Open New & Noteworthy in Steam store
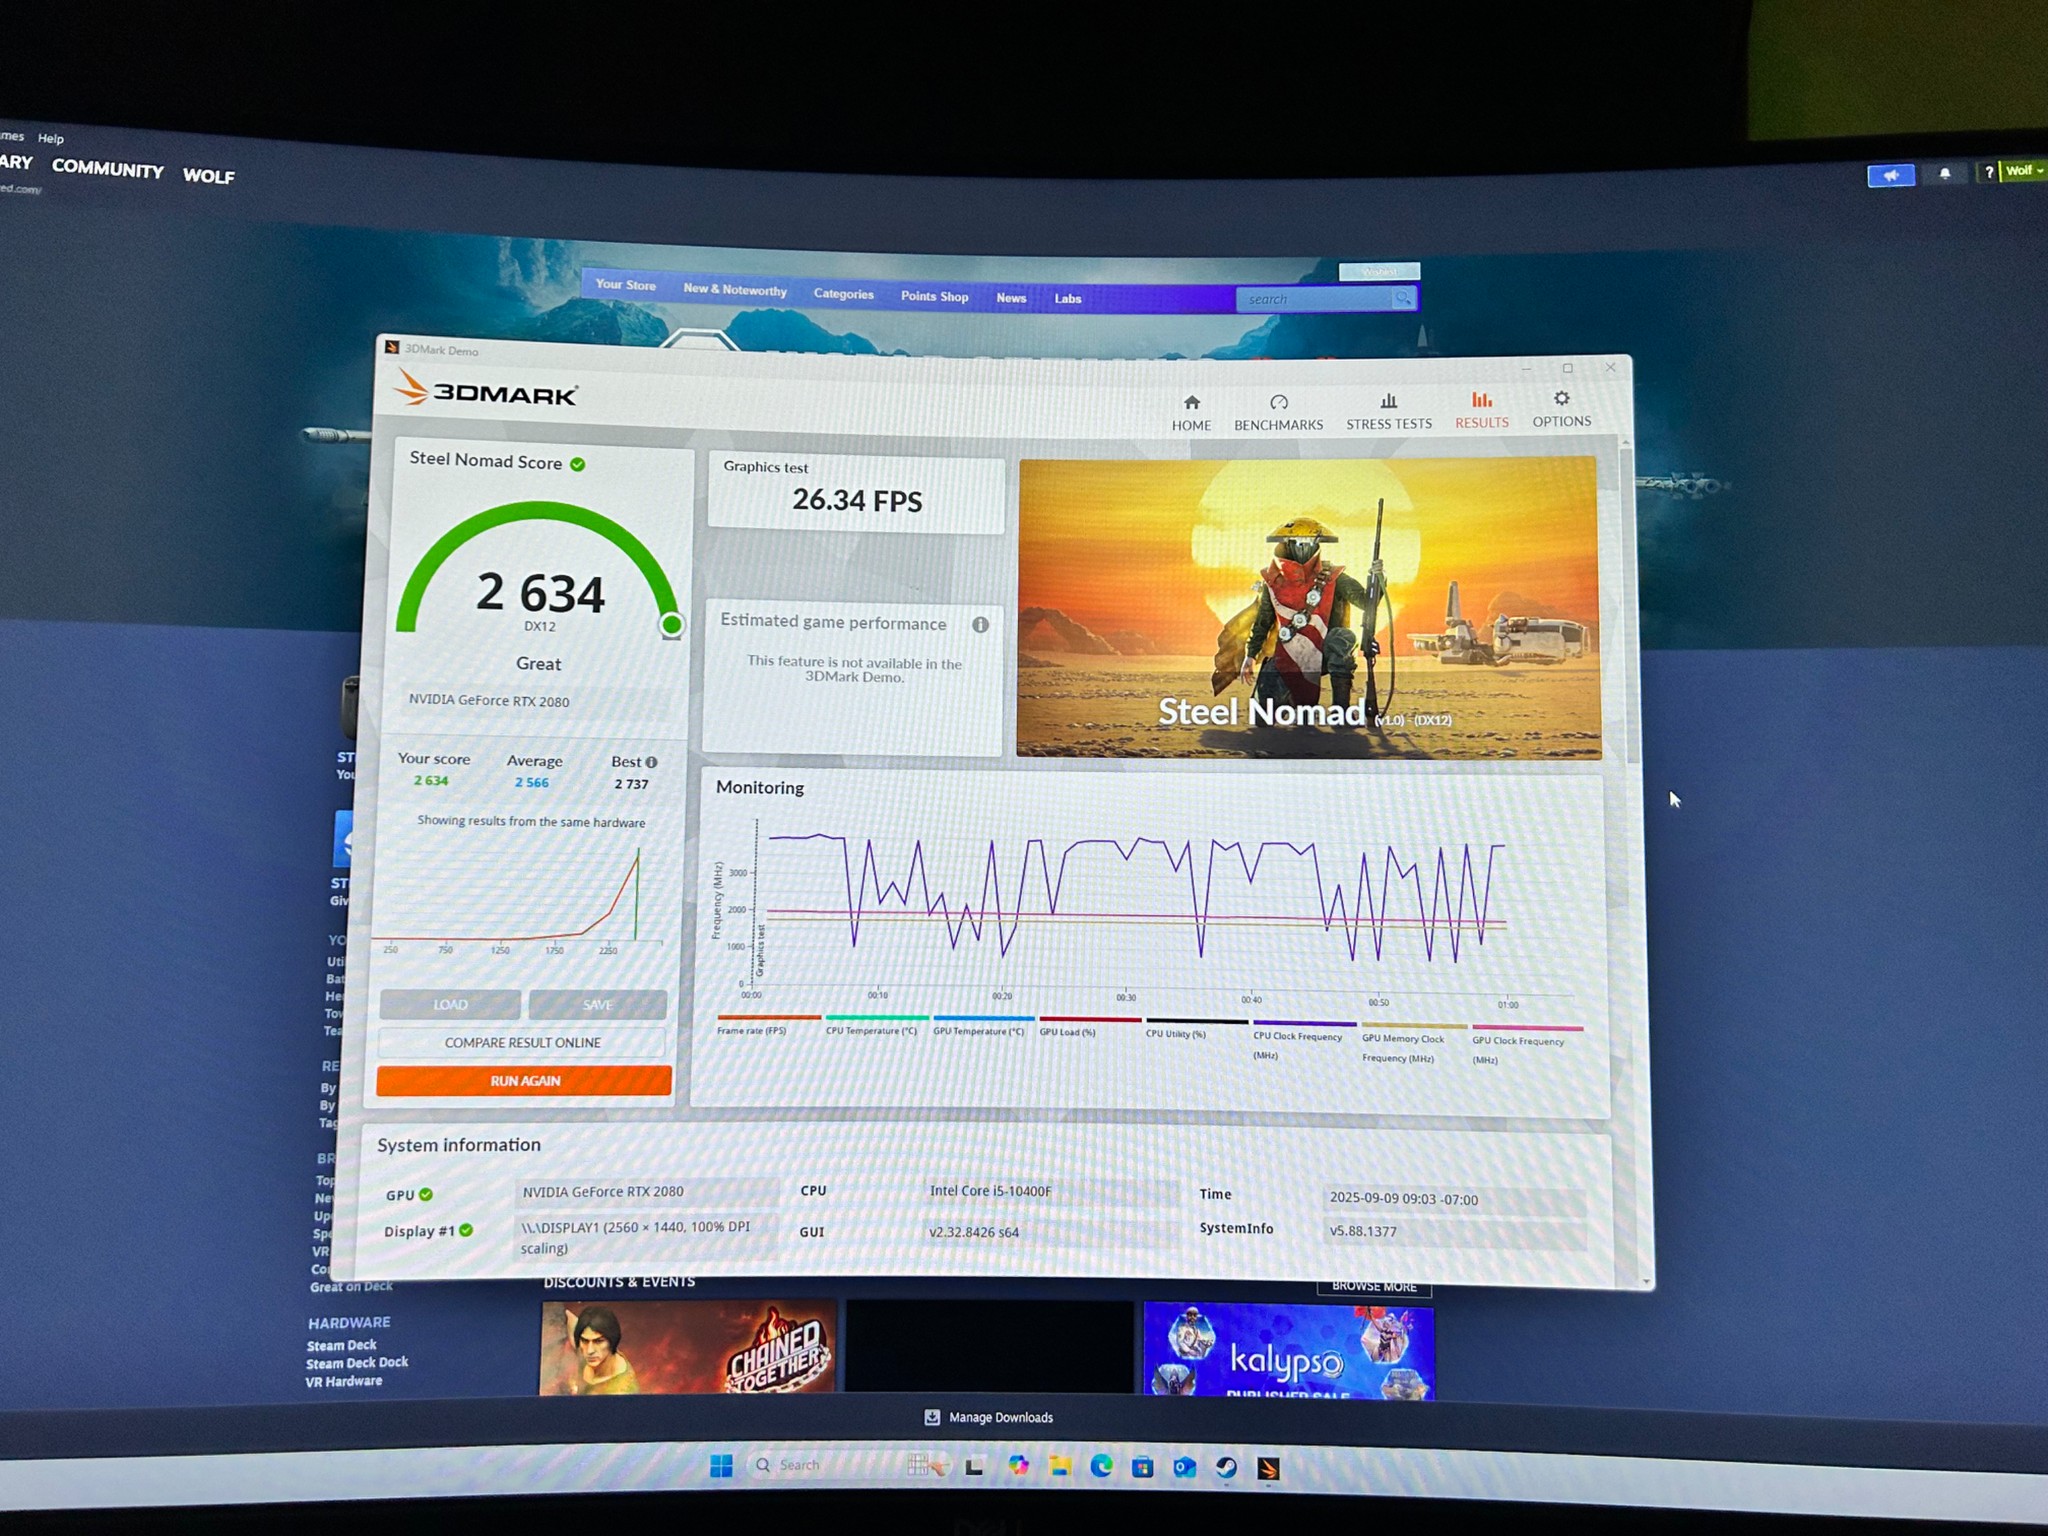 735,290
